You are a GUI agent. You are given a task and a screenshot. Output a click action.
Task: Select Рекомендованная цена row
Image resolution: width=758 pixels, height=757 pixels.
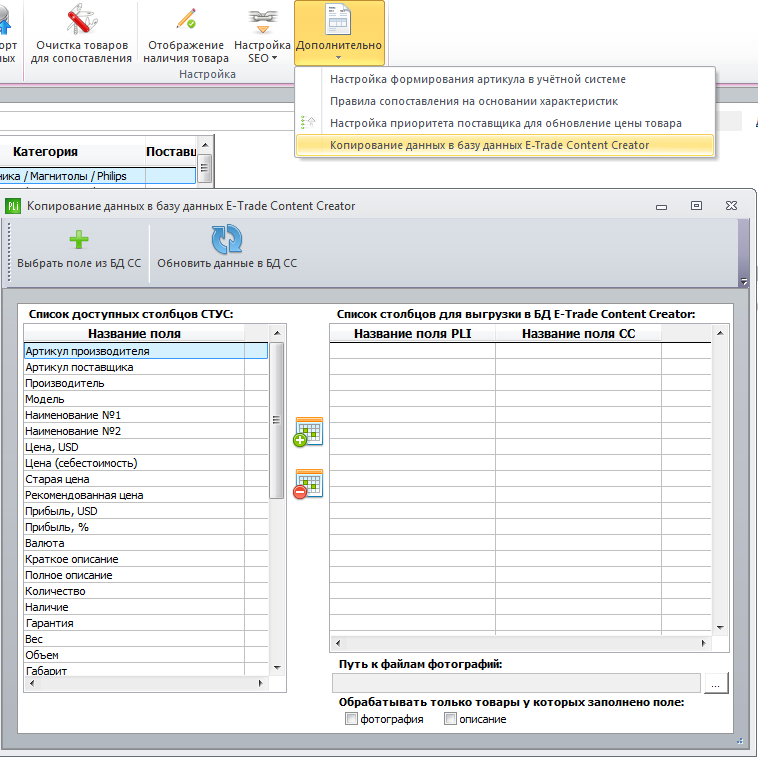[x=146, y=495]
